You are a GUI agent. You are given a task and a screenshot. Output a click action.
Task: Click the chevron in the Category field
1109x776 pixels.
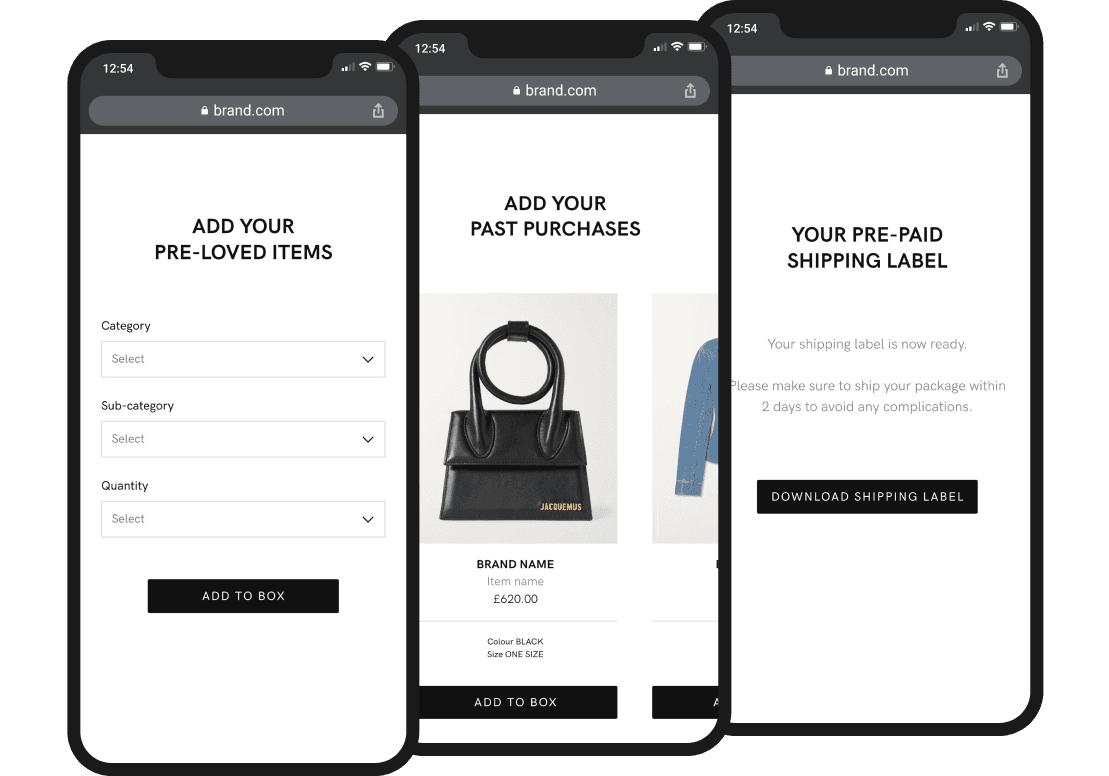(x=368, y=359)
